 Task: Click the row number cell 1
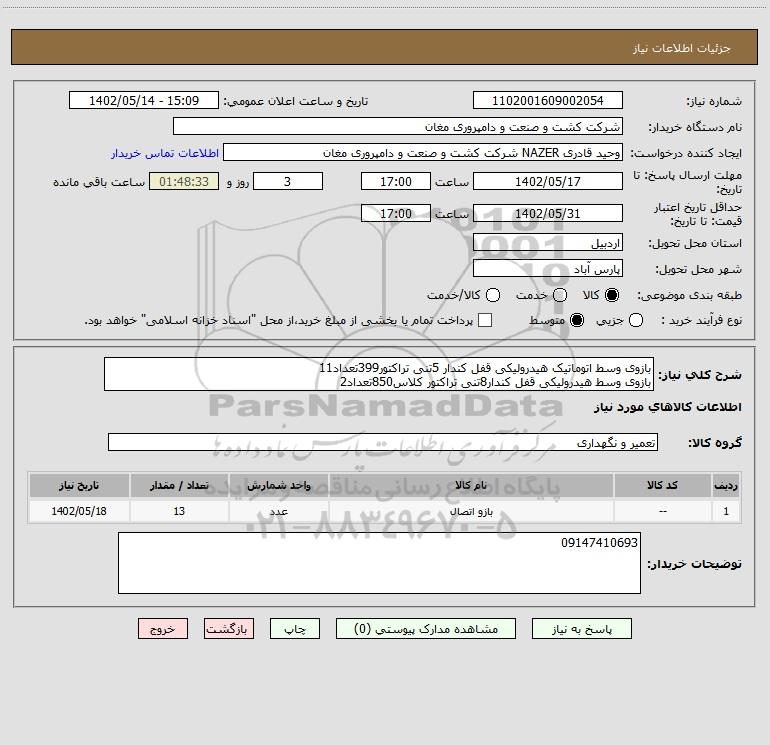pos(726,511)
